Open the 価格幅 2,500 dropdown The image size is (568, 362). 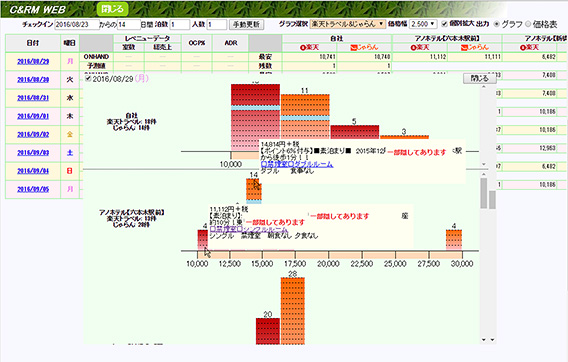point(423,24)
